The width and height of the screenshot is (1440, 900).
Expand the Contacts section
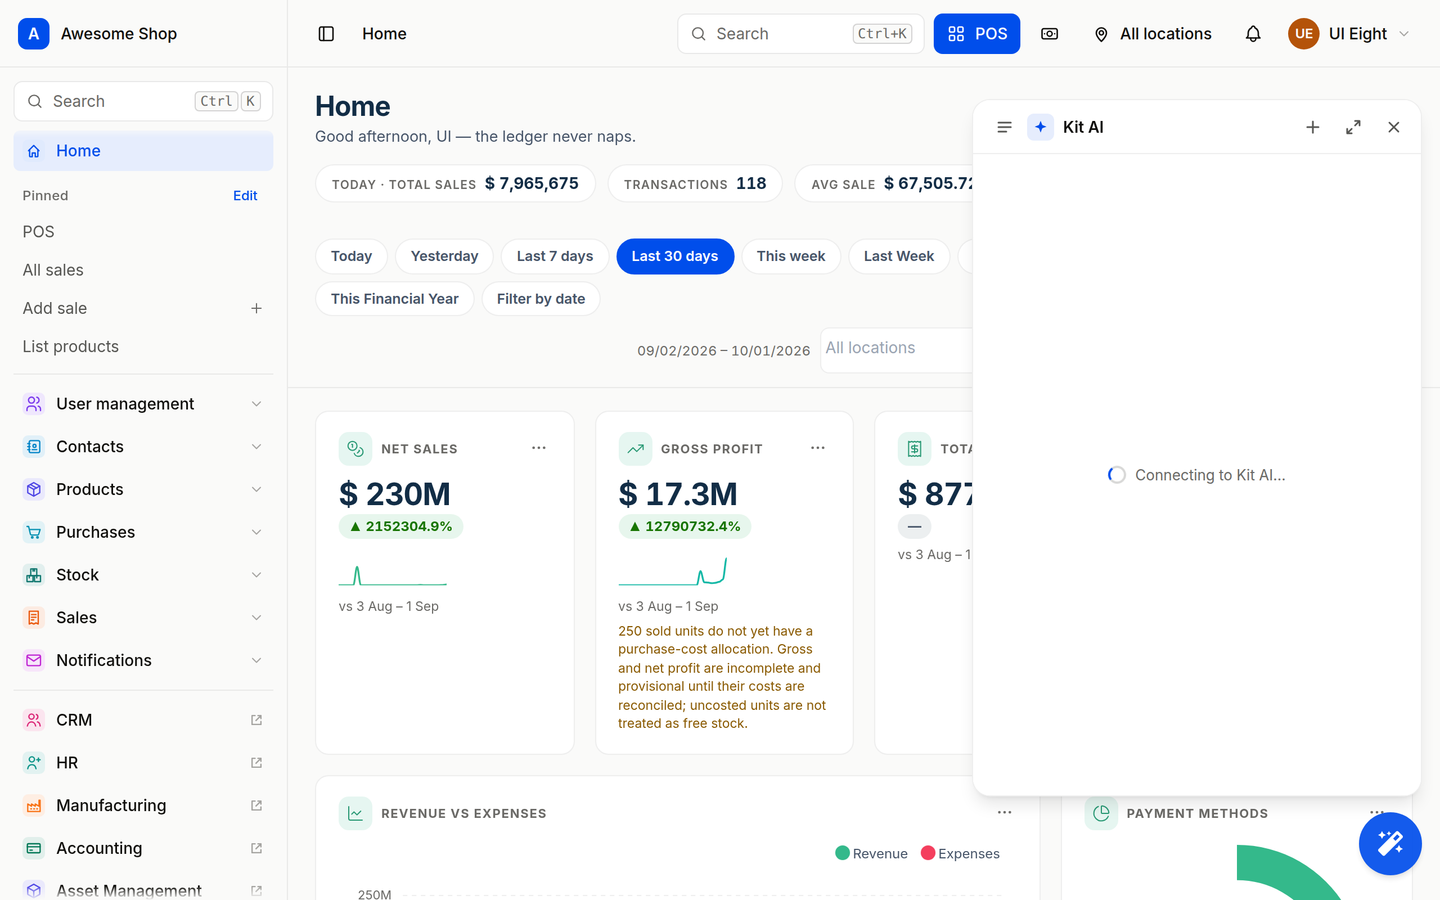click(x=143, y=447)
